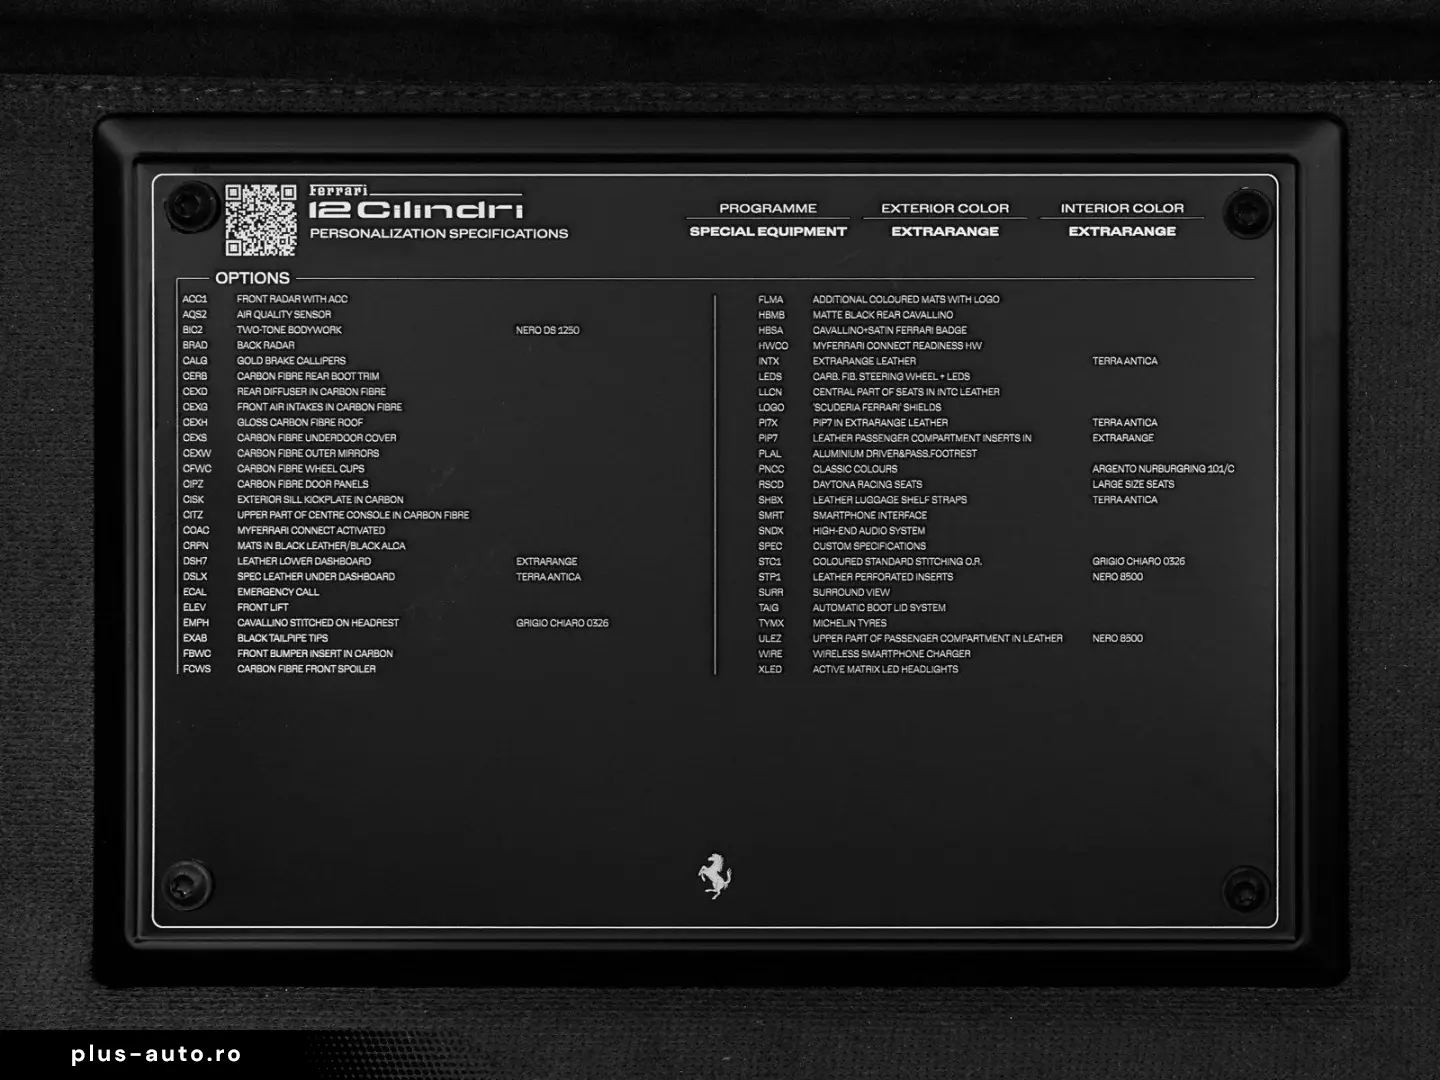Select "CARB. FIB. STEERING WHEEL + LEDS" option

pos(892,376)
